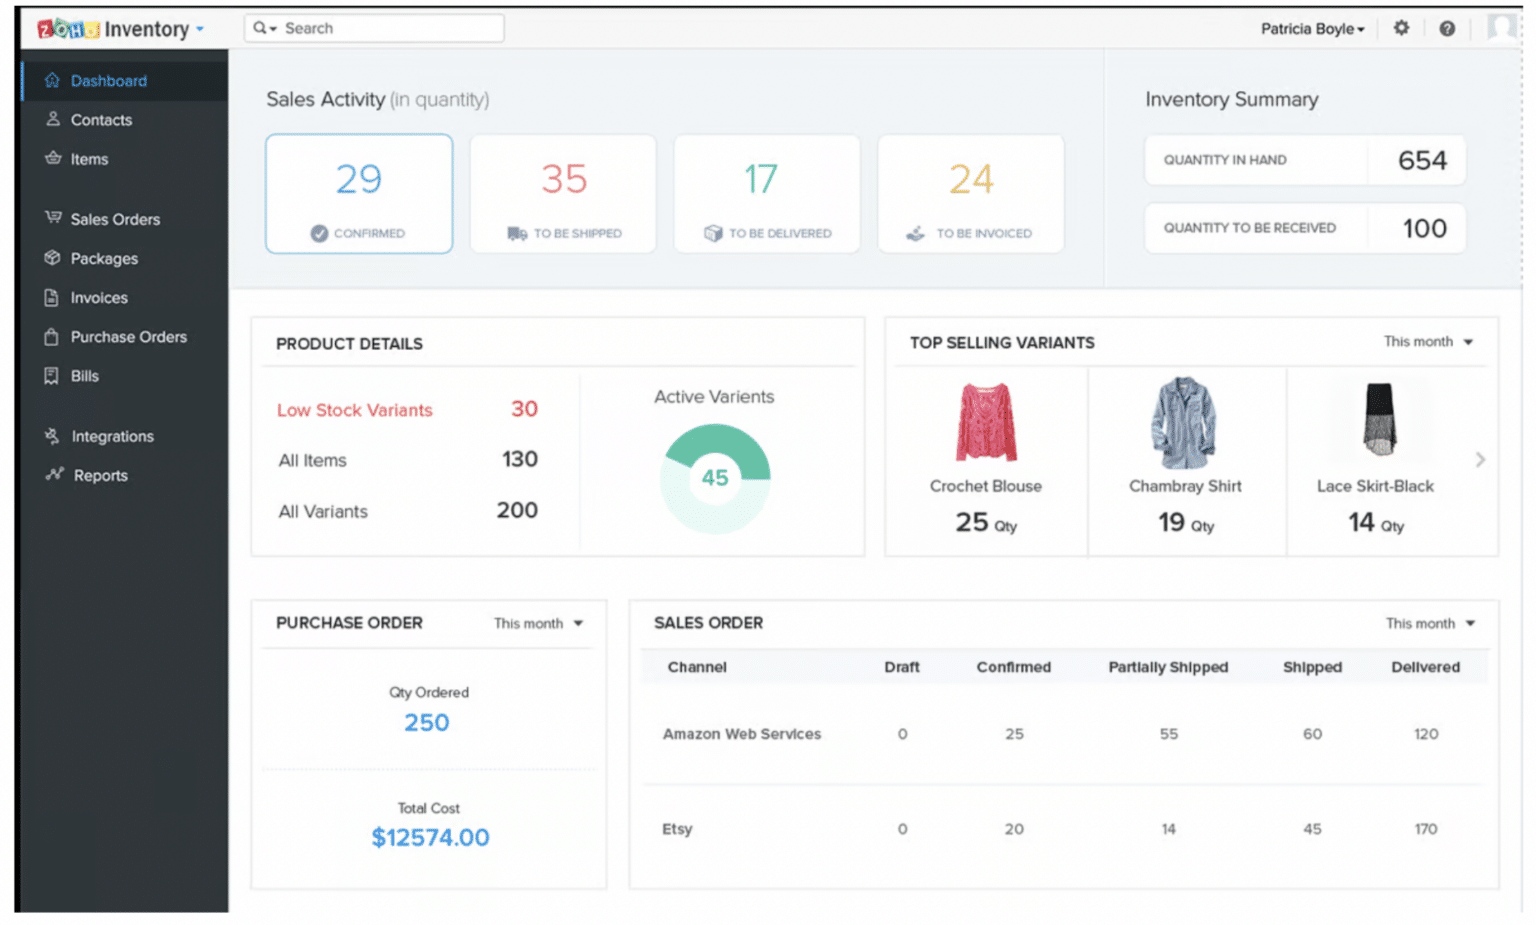Viewport: 1536px width, 925px height.
Task: Click the Low Stock Variants link
Action: pos(354,410)
